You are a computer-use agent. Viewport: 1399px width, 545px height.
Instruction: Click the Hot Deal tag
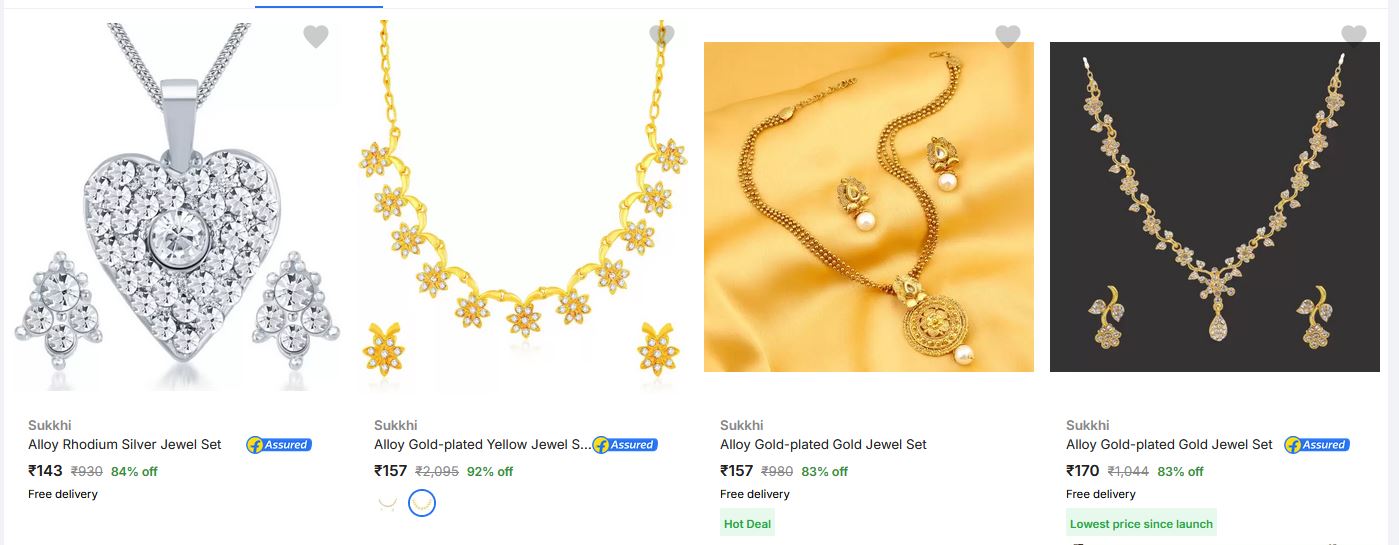pos(748,523)
